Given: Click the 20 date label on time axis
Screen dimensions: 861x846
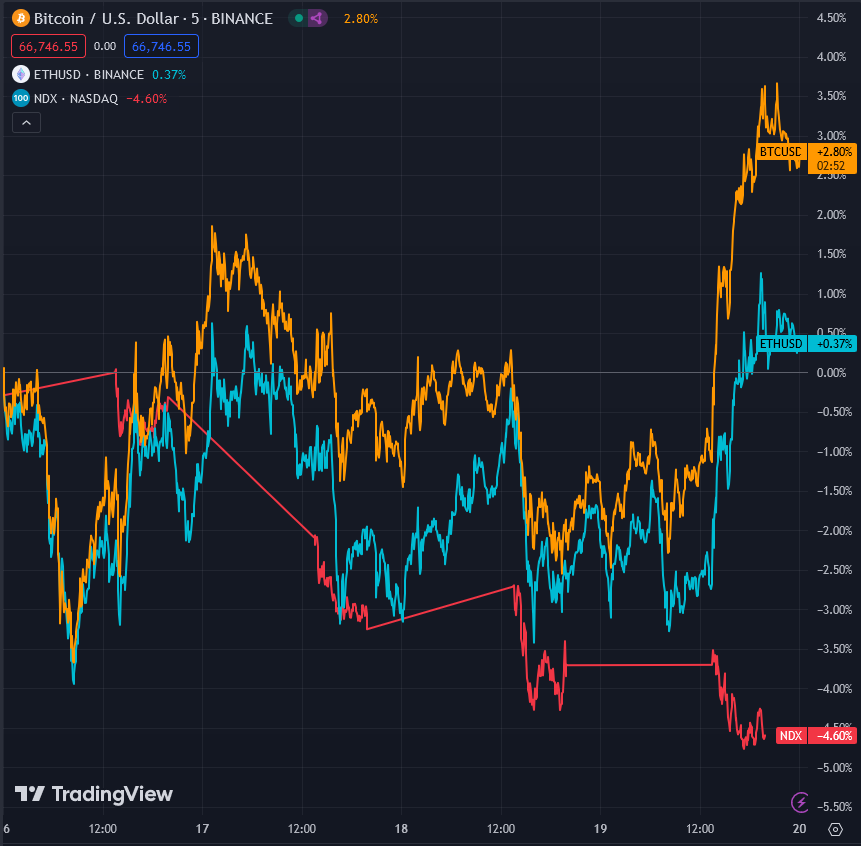Looking at the screenshot, I should [x=800, y=828].
